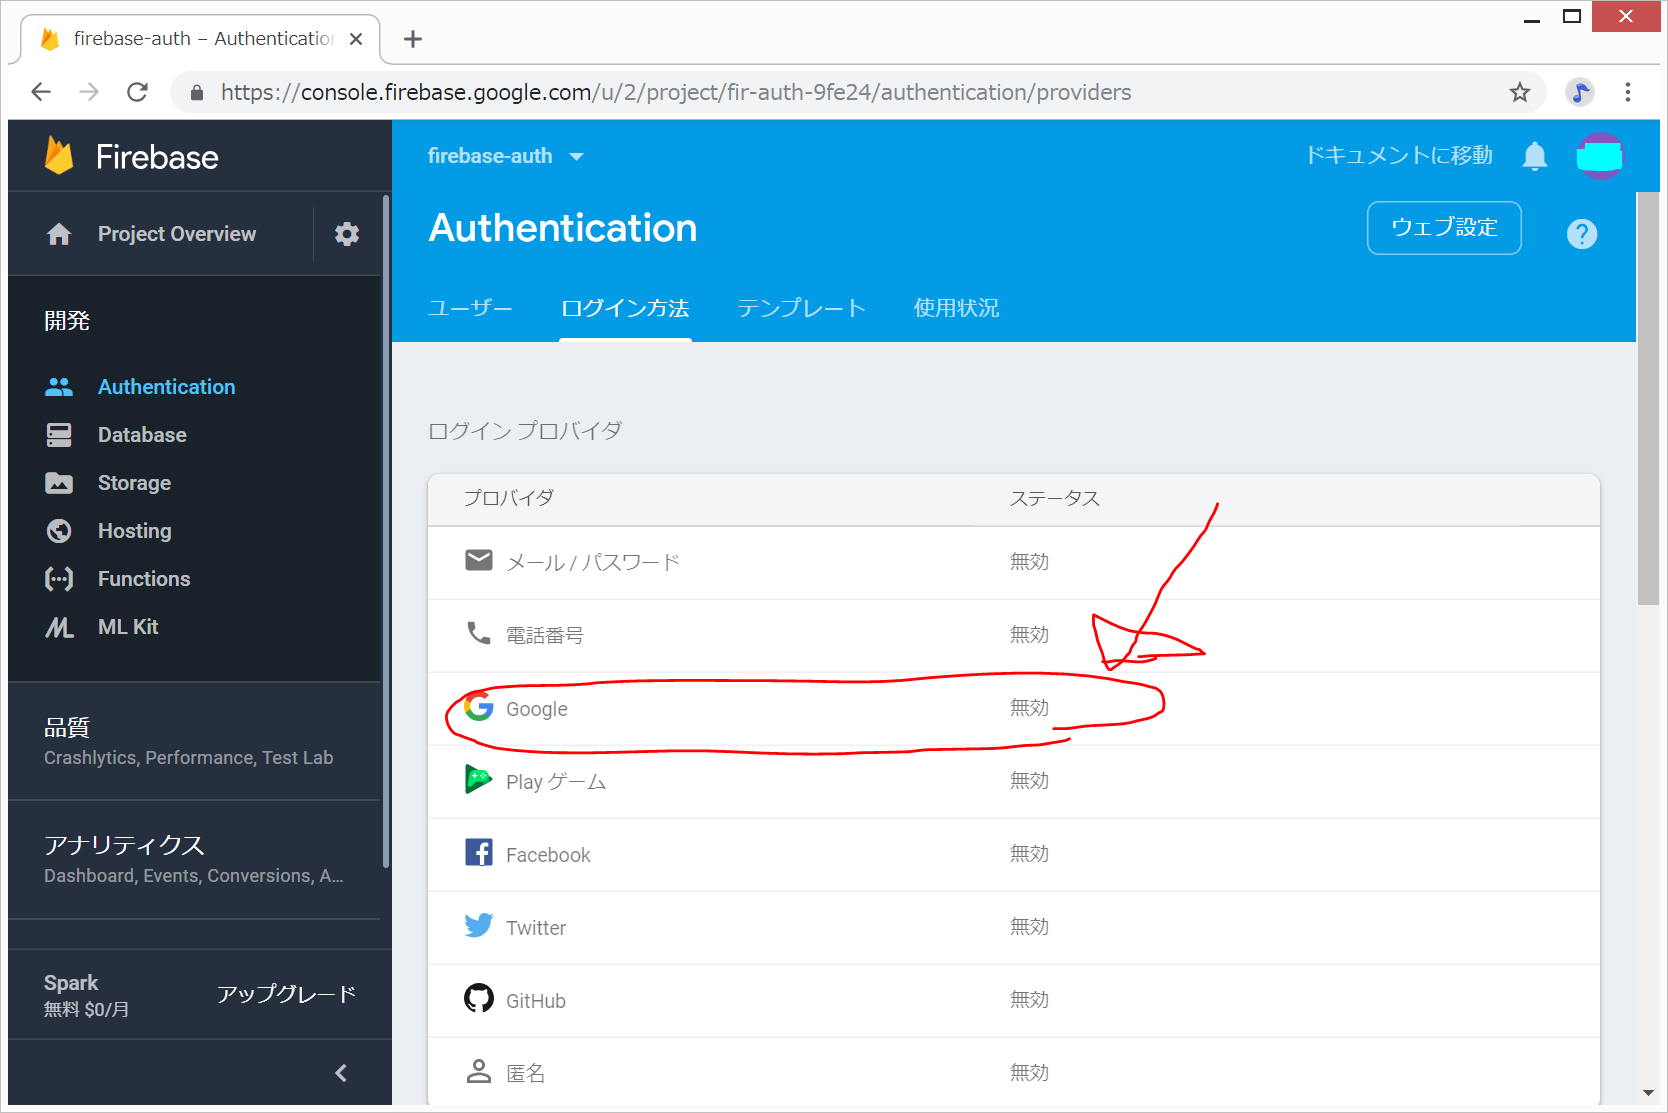This screenshot has height=1113, width=1668.
Task: Open the テンプレート tab
Action: tap(801, 308)
